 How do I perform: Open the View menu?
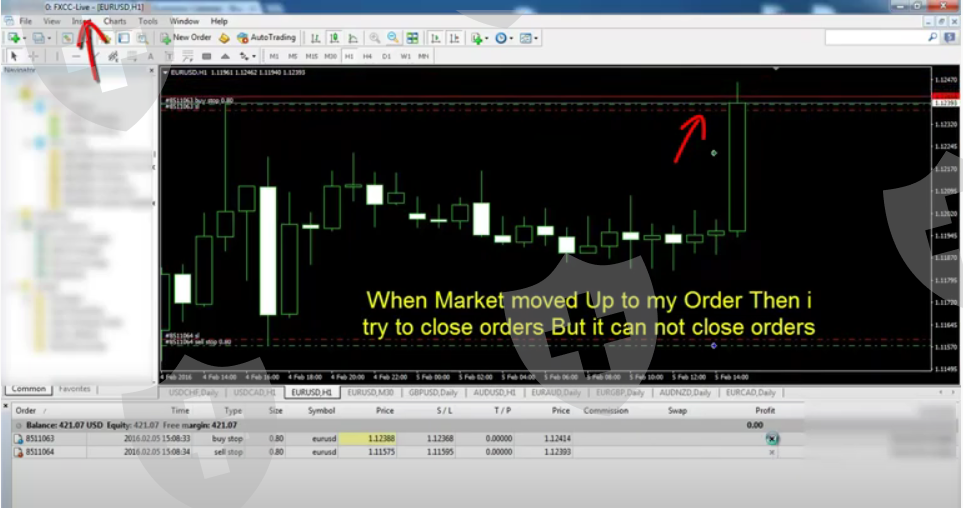coord(52,21)
